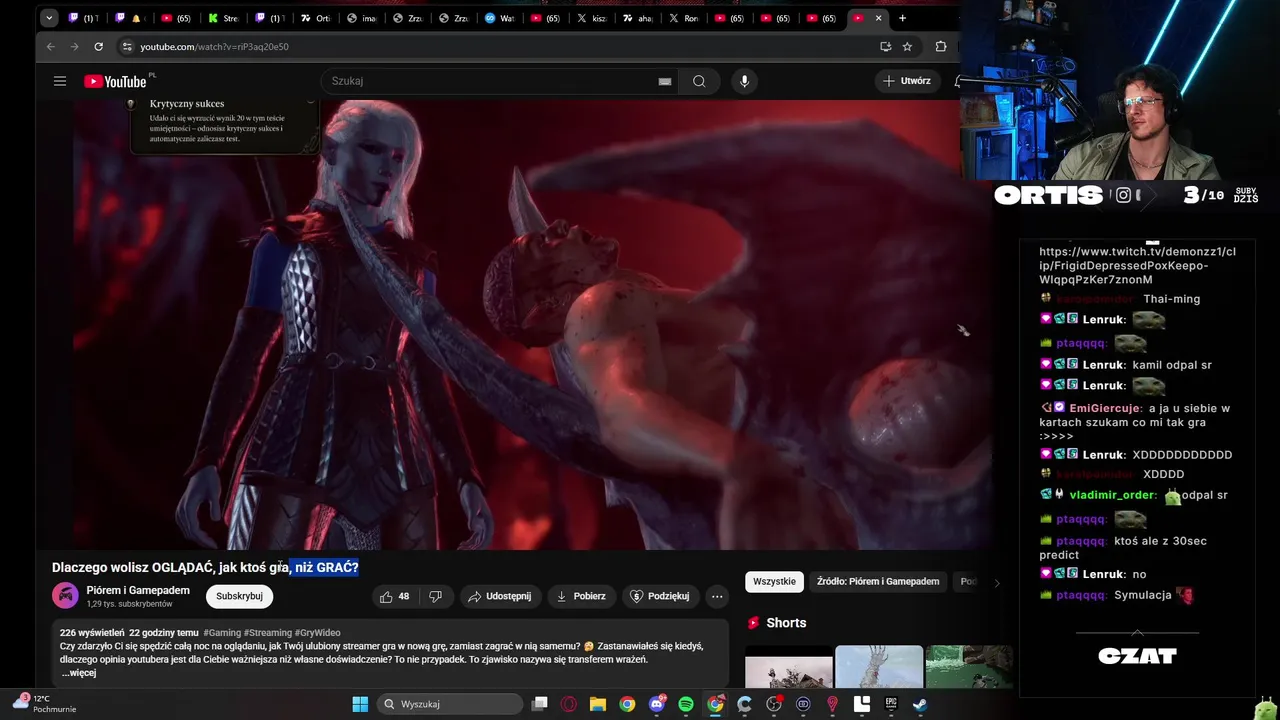Open the third Shorts thumbnail
Image resolution: width=1280 pixels, height=720 pixels.
(969, 667)
